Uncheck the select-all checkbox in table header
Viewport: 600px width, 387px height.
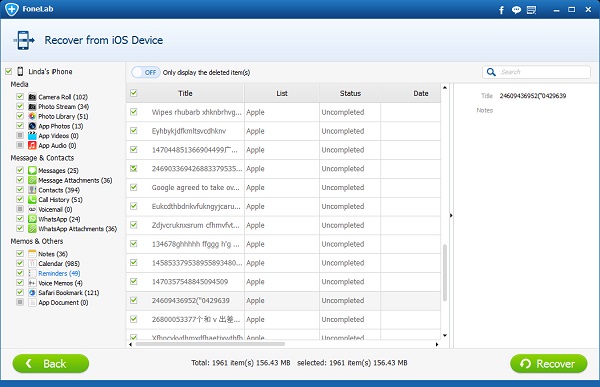(x=134, y=93)
